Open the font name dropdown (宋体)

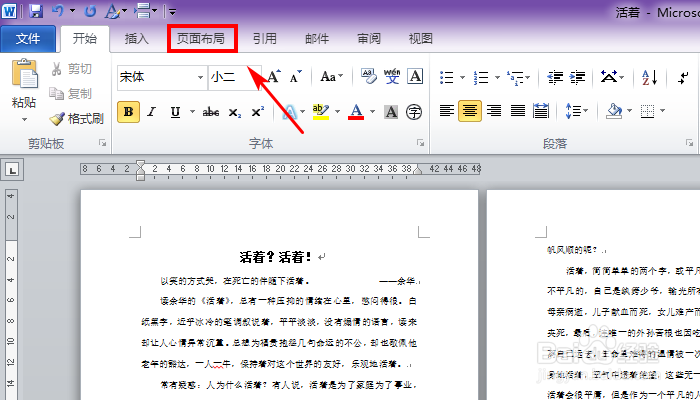200,77
